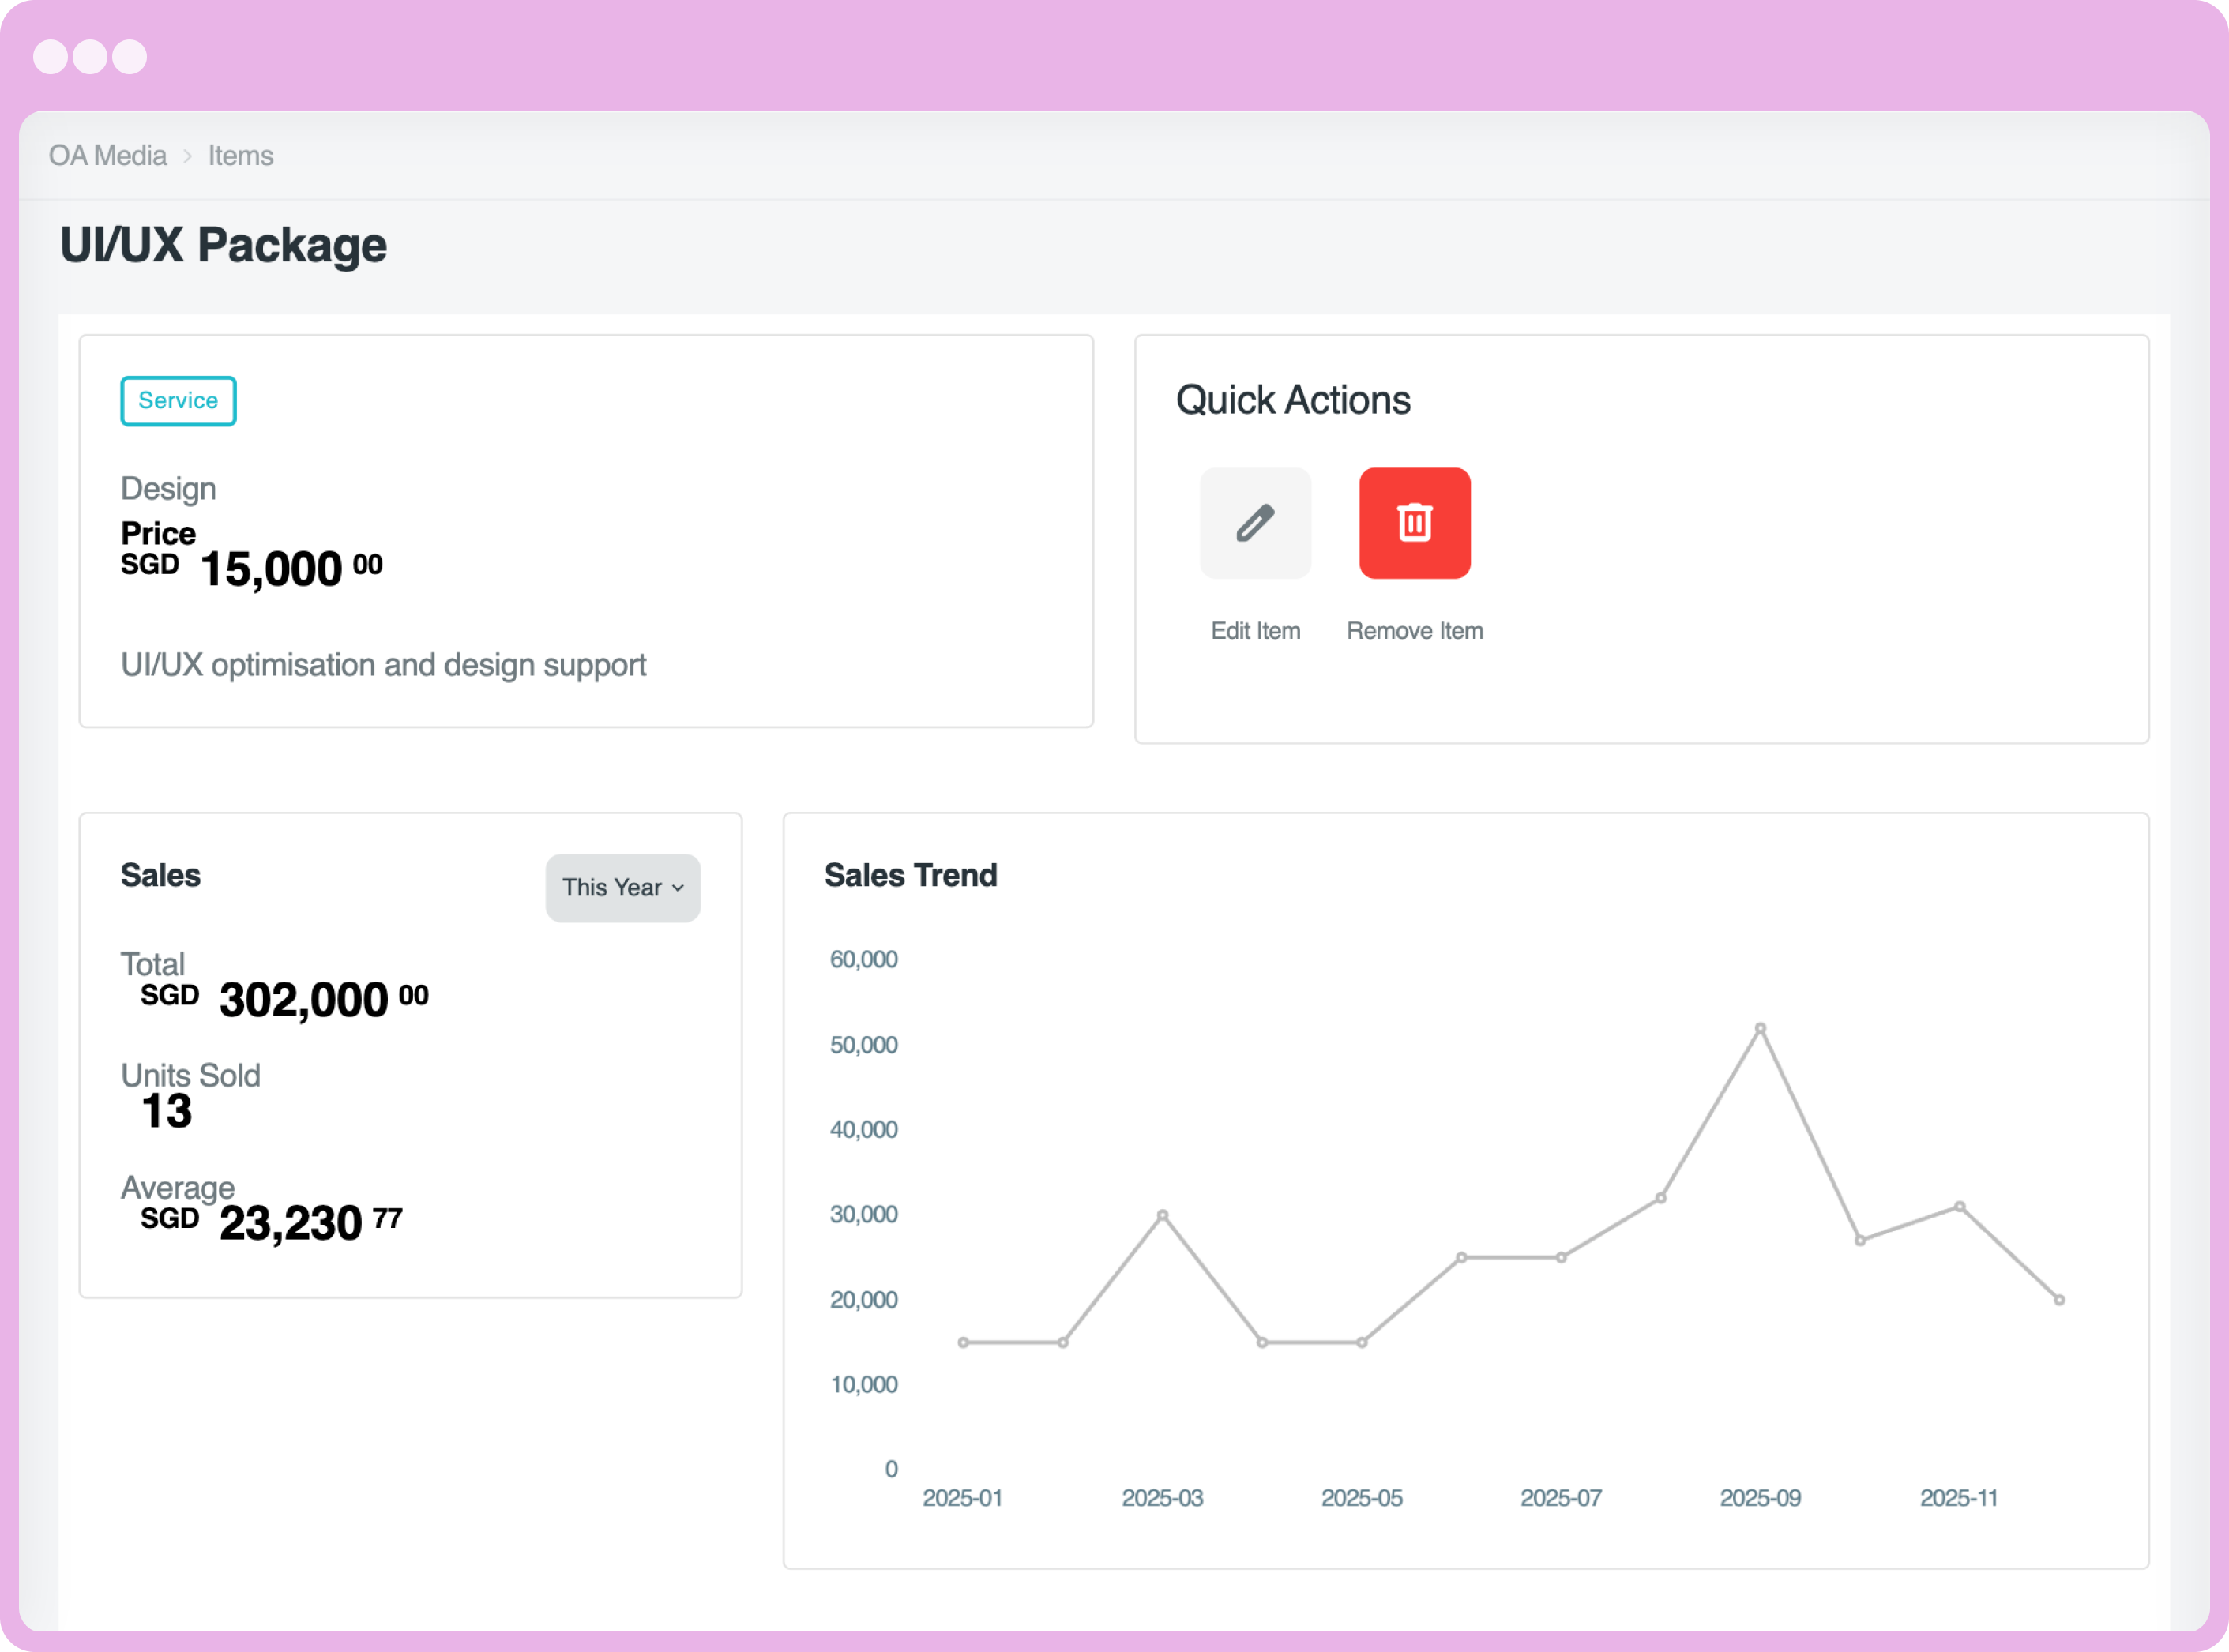
Task: Click the third white window control dot
Action: (x=129, y=57)
